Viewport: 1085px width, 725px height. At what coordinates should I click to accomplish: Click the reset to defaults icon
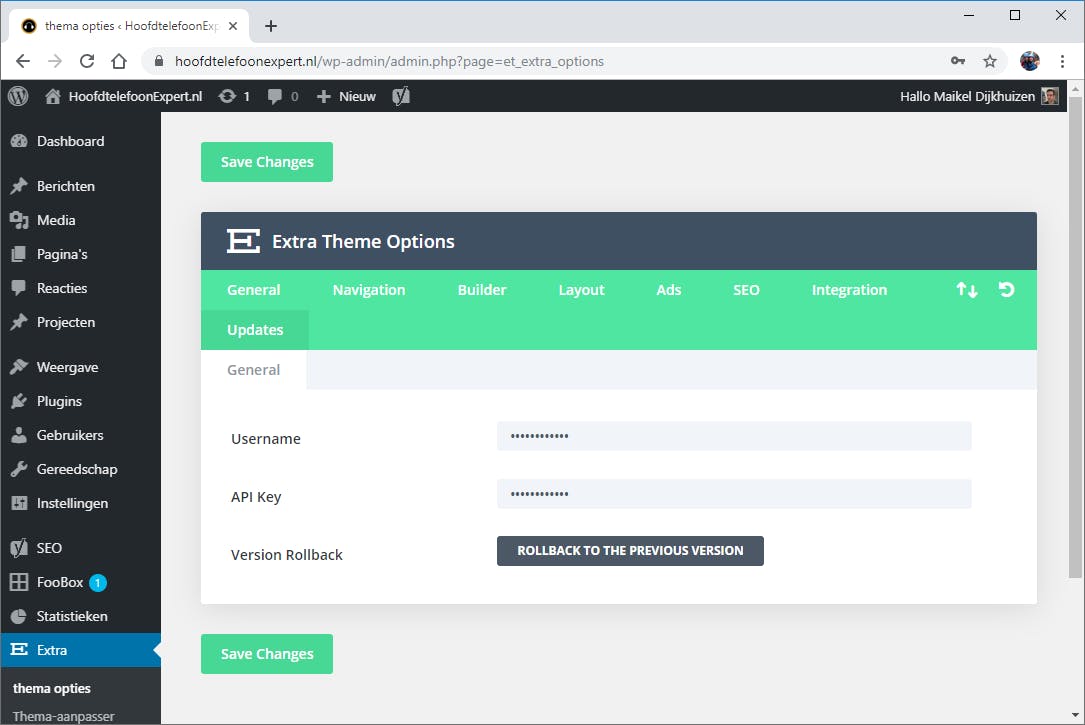click(x=1007, y=290)
